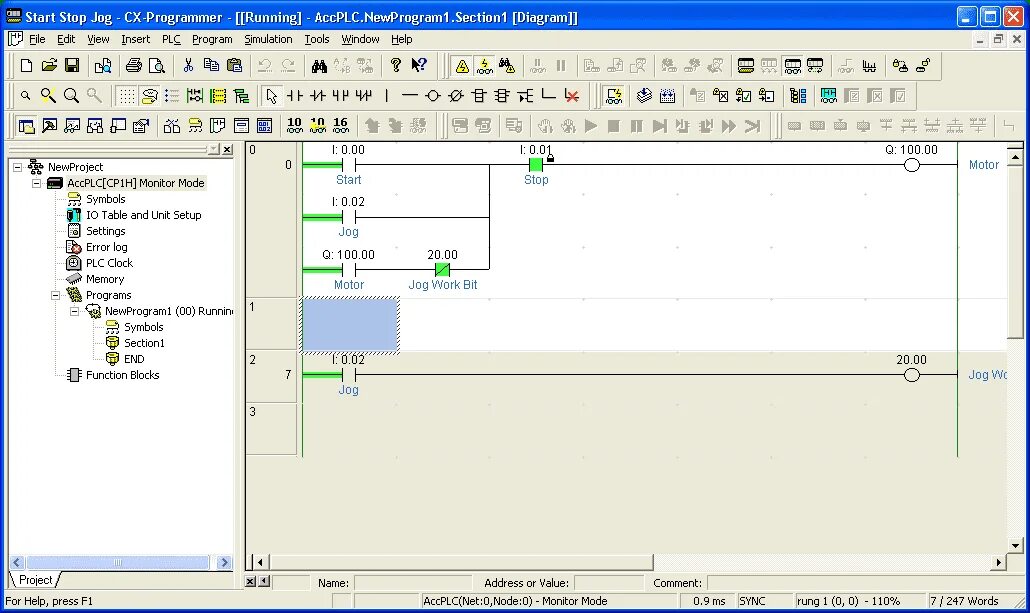The image size is (1030, 613).
Task: Open the PLC menu
Action: [171, 39]
